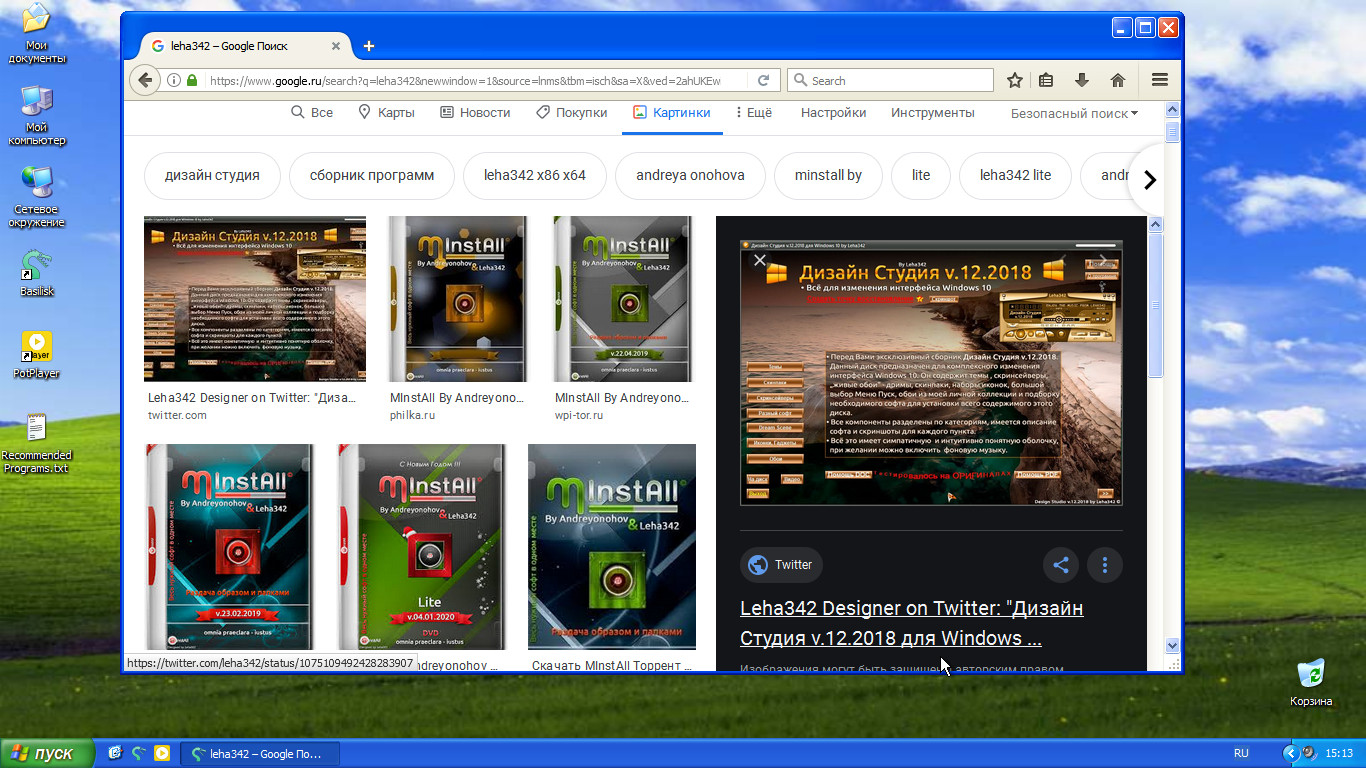The height and width of the screenshot is (768, 1366).
Task: Click the Internet Explorer quick launch icon
Action: point(115,753)
